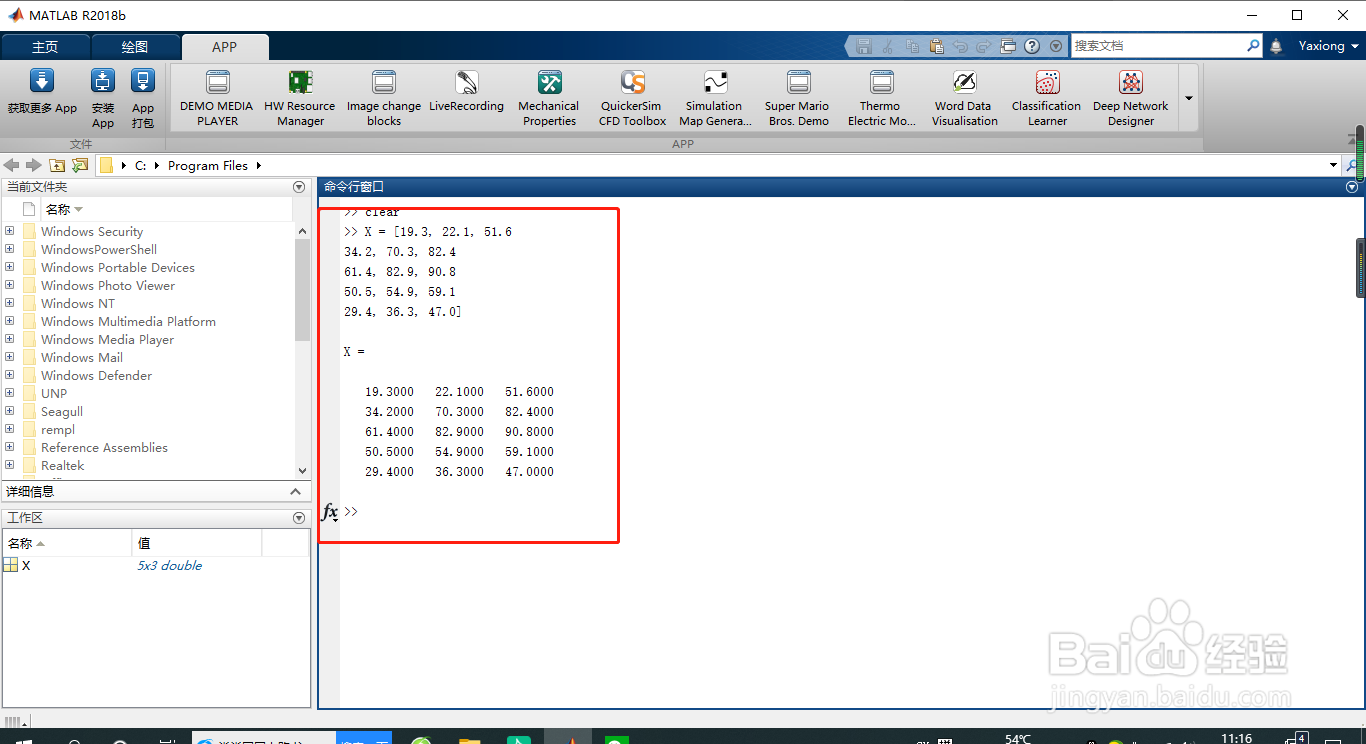Open the address bar path history dropdown
Viewport: 1366px width, 744px height.
coord(1333,165)
